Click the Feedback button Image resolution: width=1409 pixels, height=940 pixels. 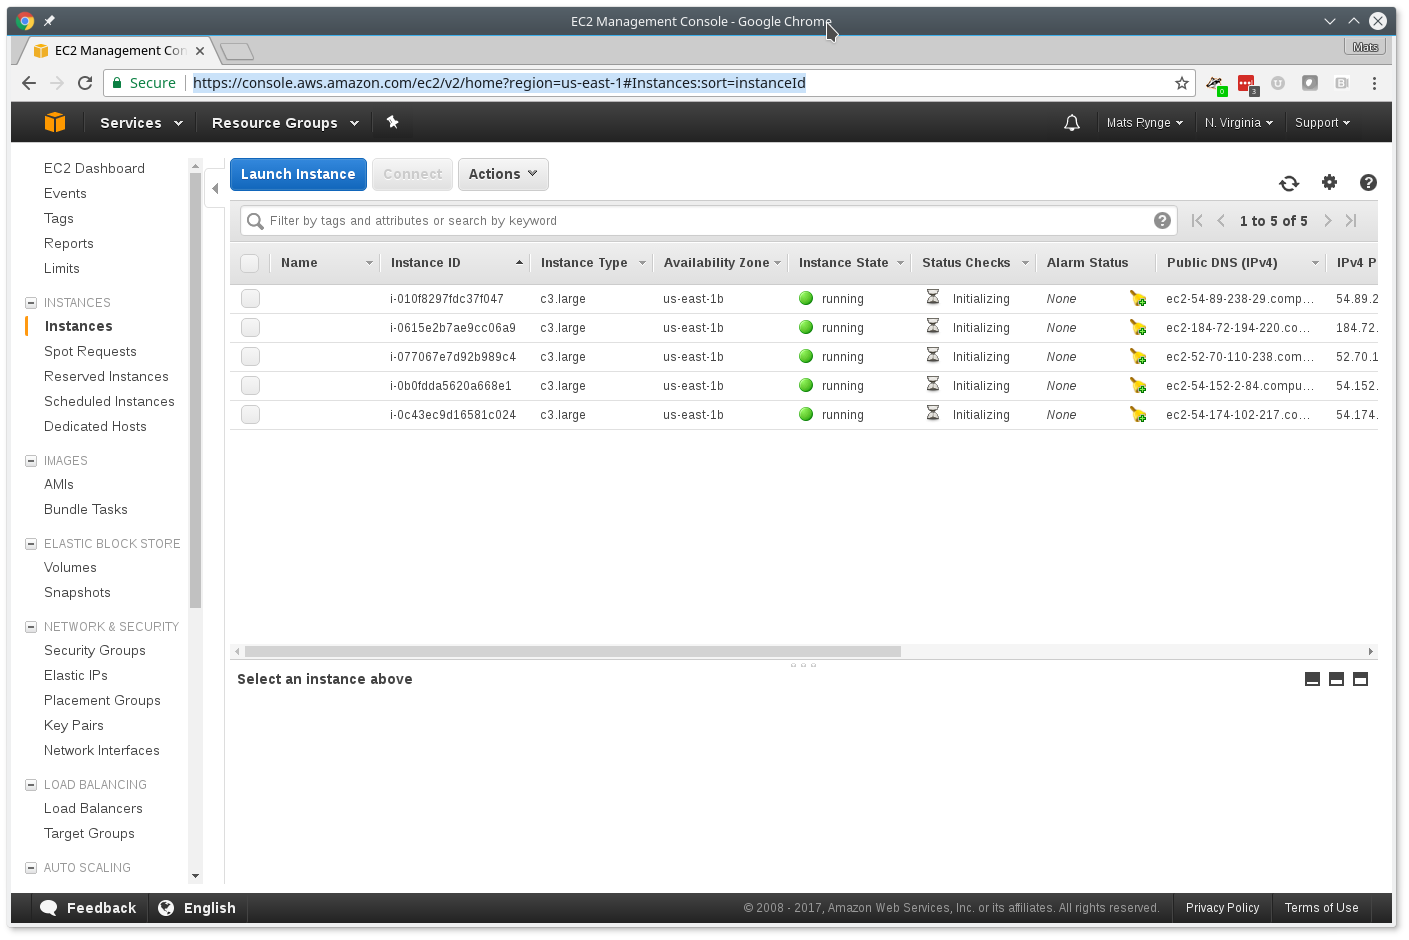tap(88, 908)
